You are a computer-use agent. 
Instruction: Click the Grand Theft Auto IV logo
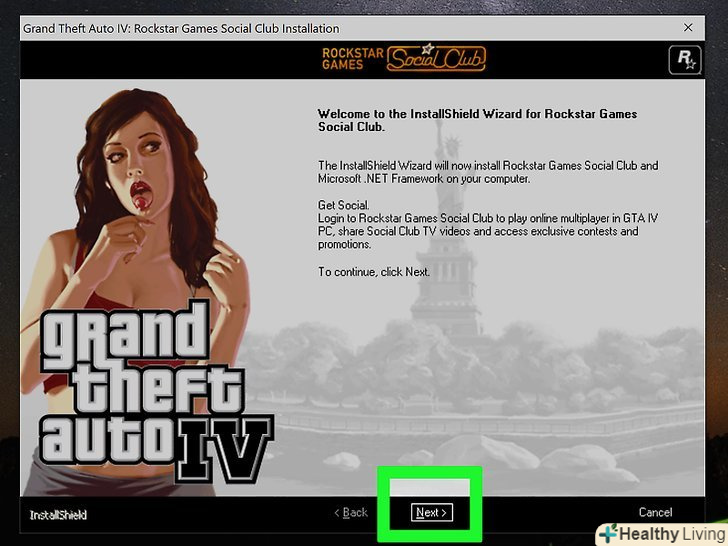point(155,391)
